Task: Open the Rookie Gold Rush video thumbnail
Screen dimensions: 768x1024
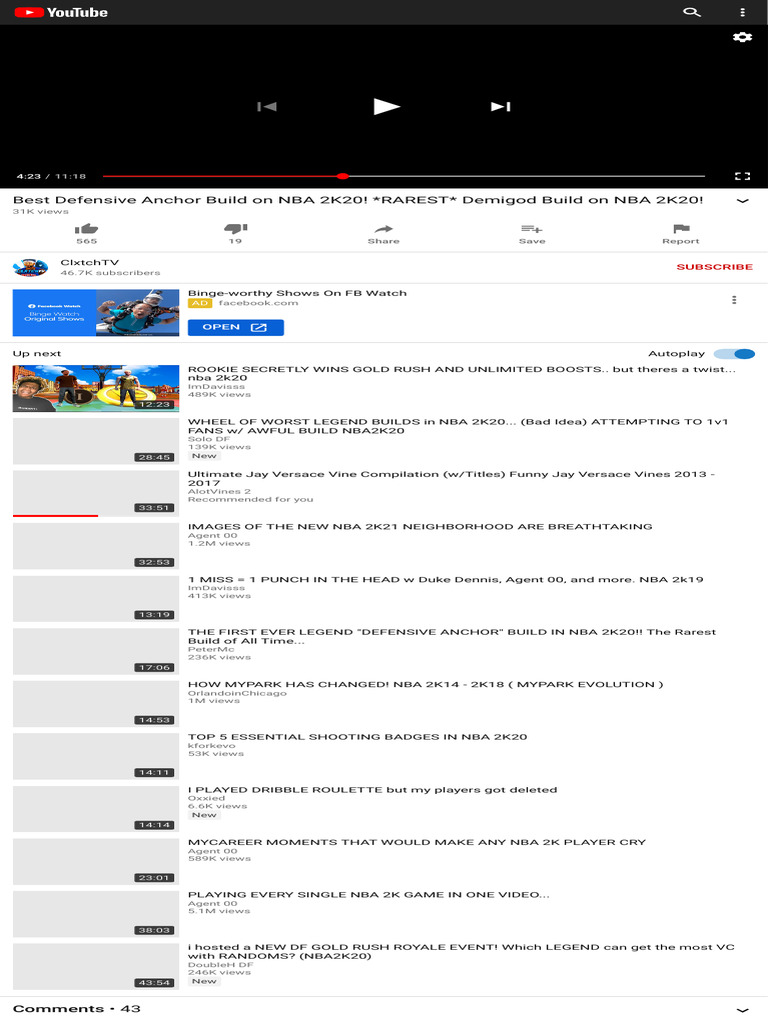Action: (x=96, y=389)
